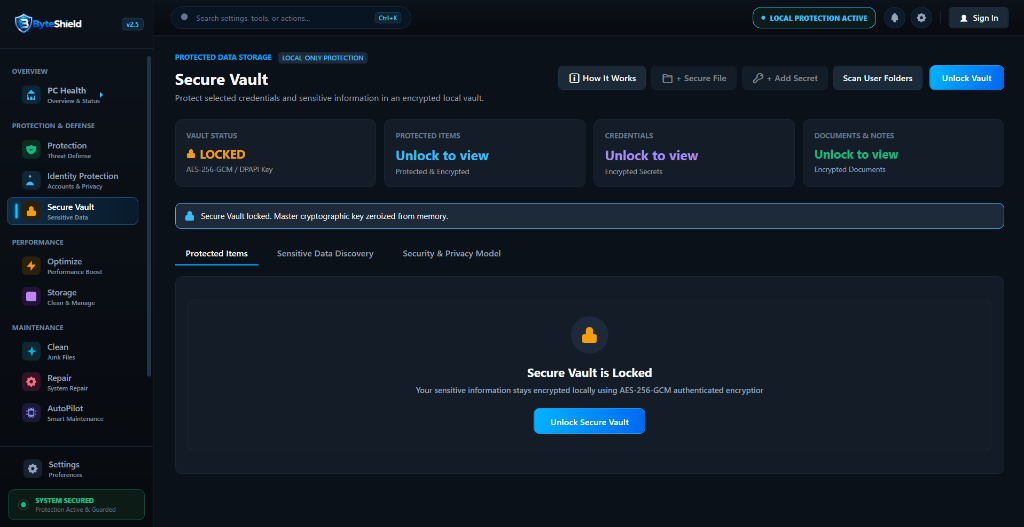Click the large lock icon above 'Secure Vault is Locked'

click(589, 335)
